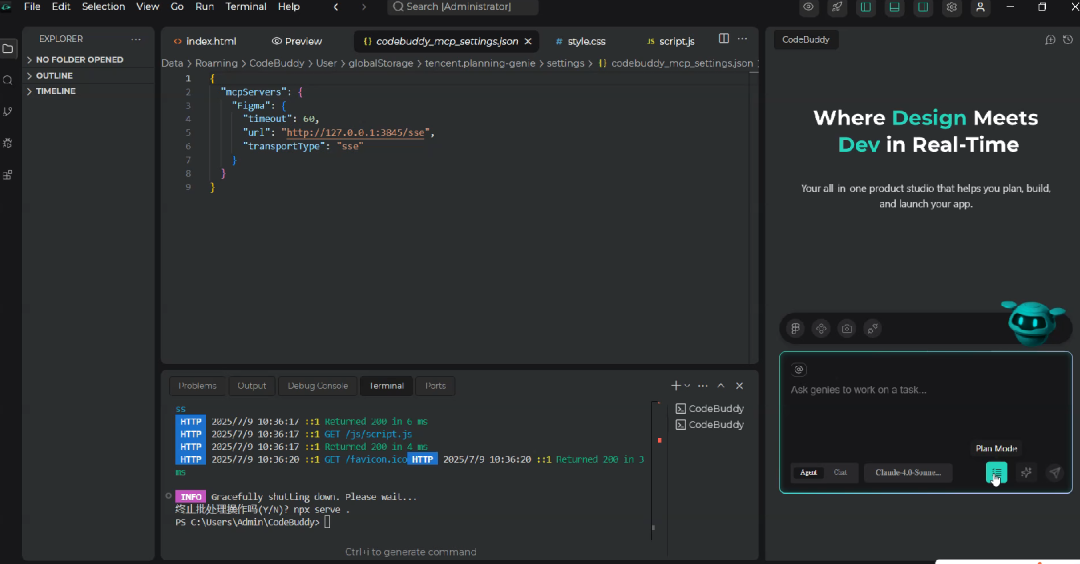
Task: Split the editor to the right
Action: (724, 39)
